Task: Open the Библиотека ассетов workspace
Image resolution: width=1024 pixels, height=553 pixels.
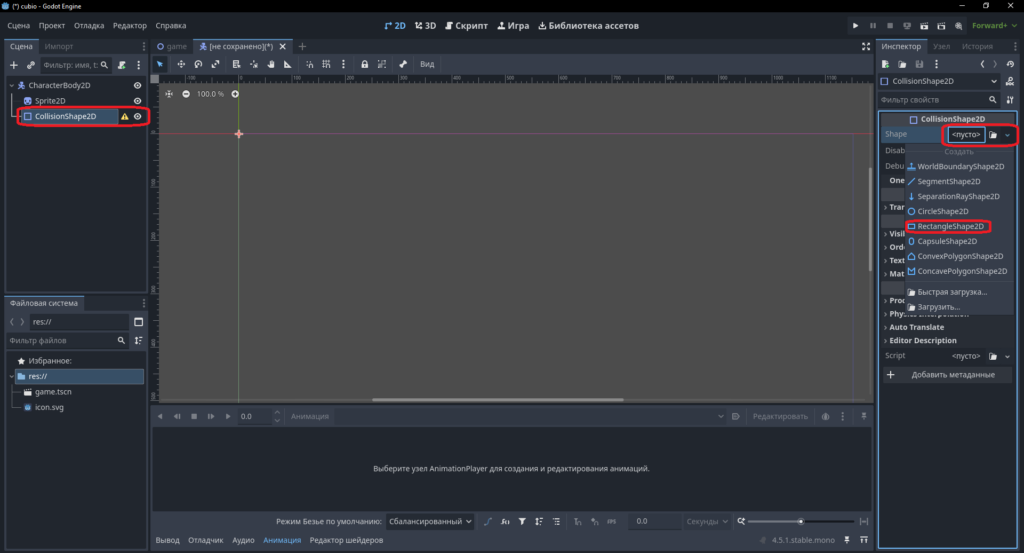Action: click(x=588, y=25)
